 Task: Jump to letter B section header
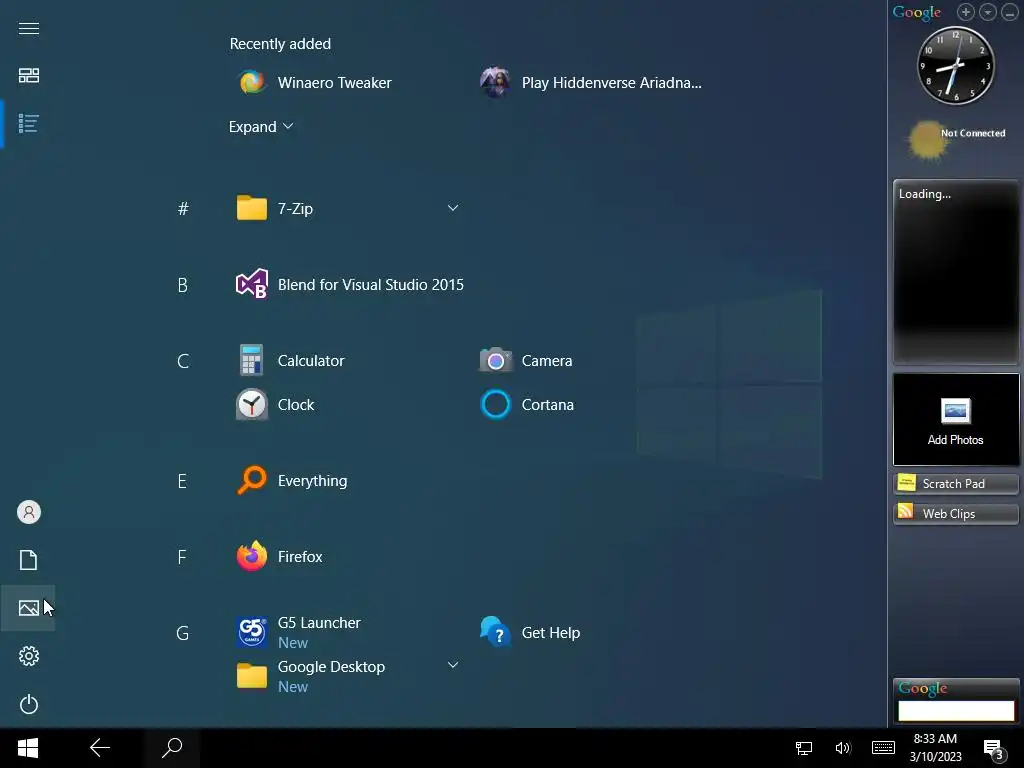tap(183, 285)
